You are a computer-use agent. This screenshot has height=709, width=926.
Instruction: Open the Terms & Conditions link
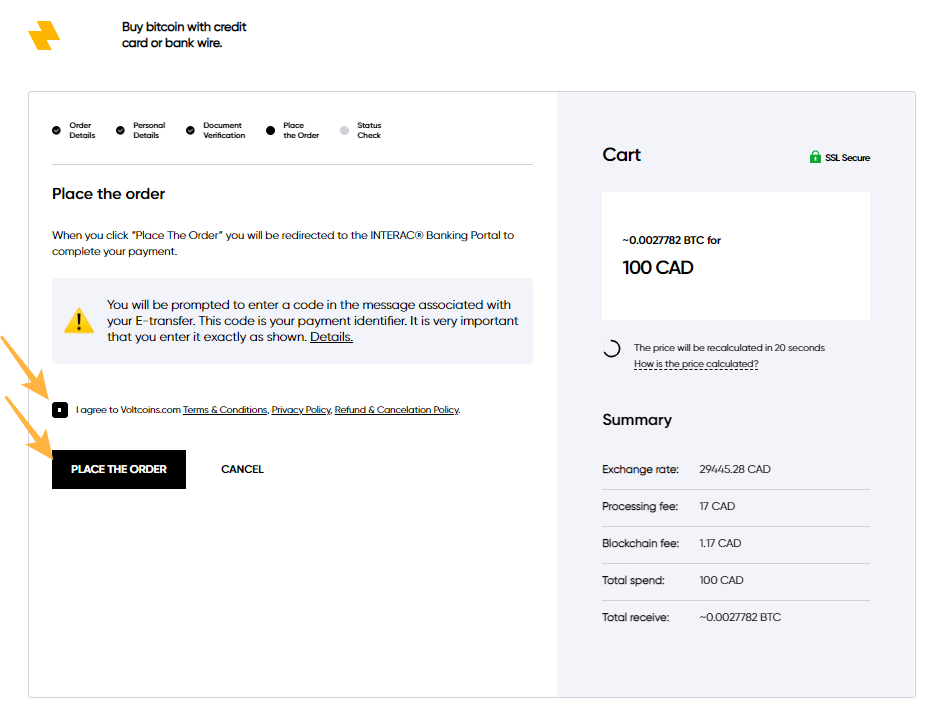tap(225, 410)
